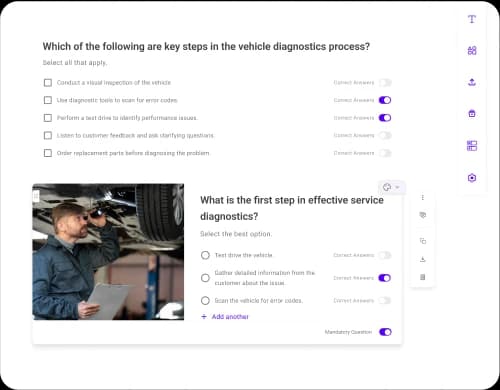Image resolution: width=500 pixels, height=390 pixels.
Task: Open the widgets grid icon in the sidebar
Action: pos(472,51)
